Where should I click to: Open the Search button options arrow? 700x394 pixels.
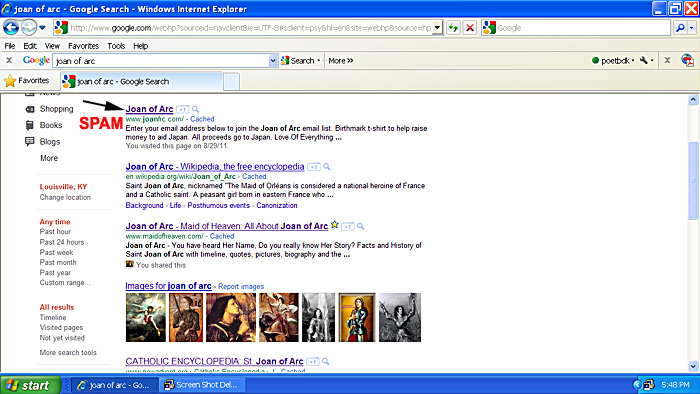click(x=319, y=61)
